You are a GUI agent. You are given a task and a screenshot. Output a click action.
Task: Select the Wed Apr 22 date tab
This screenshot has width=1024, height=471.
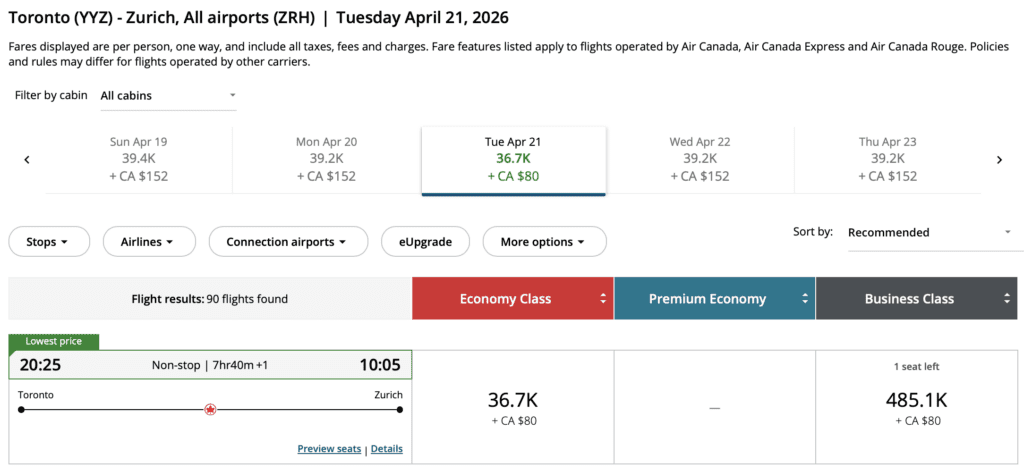click(x=700, y=159)
